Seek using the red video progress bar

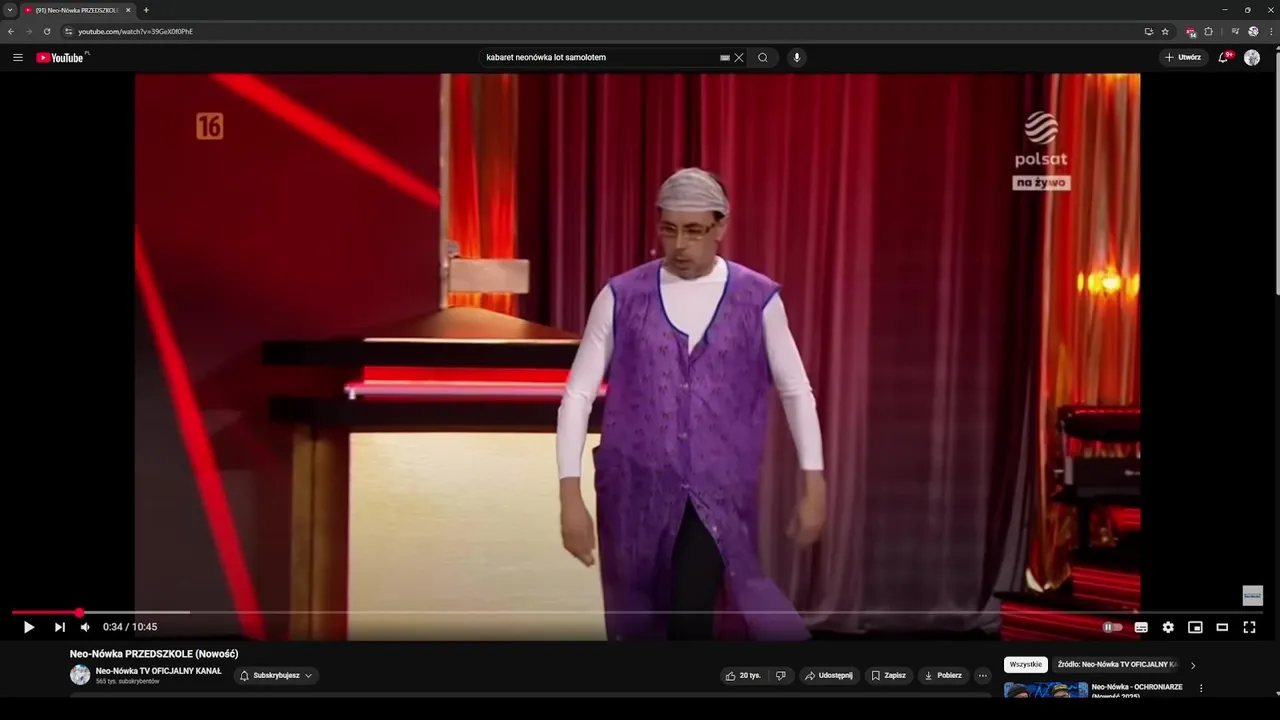tap(640, 612)
